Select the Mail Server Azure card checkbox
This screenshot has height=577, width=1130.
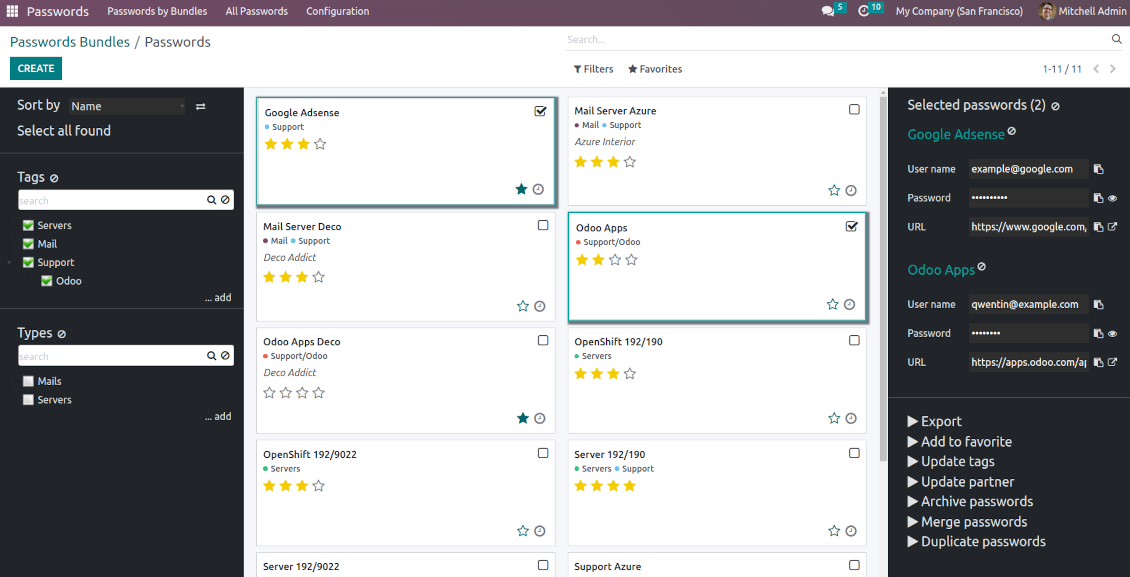coord(854,109)
